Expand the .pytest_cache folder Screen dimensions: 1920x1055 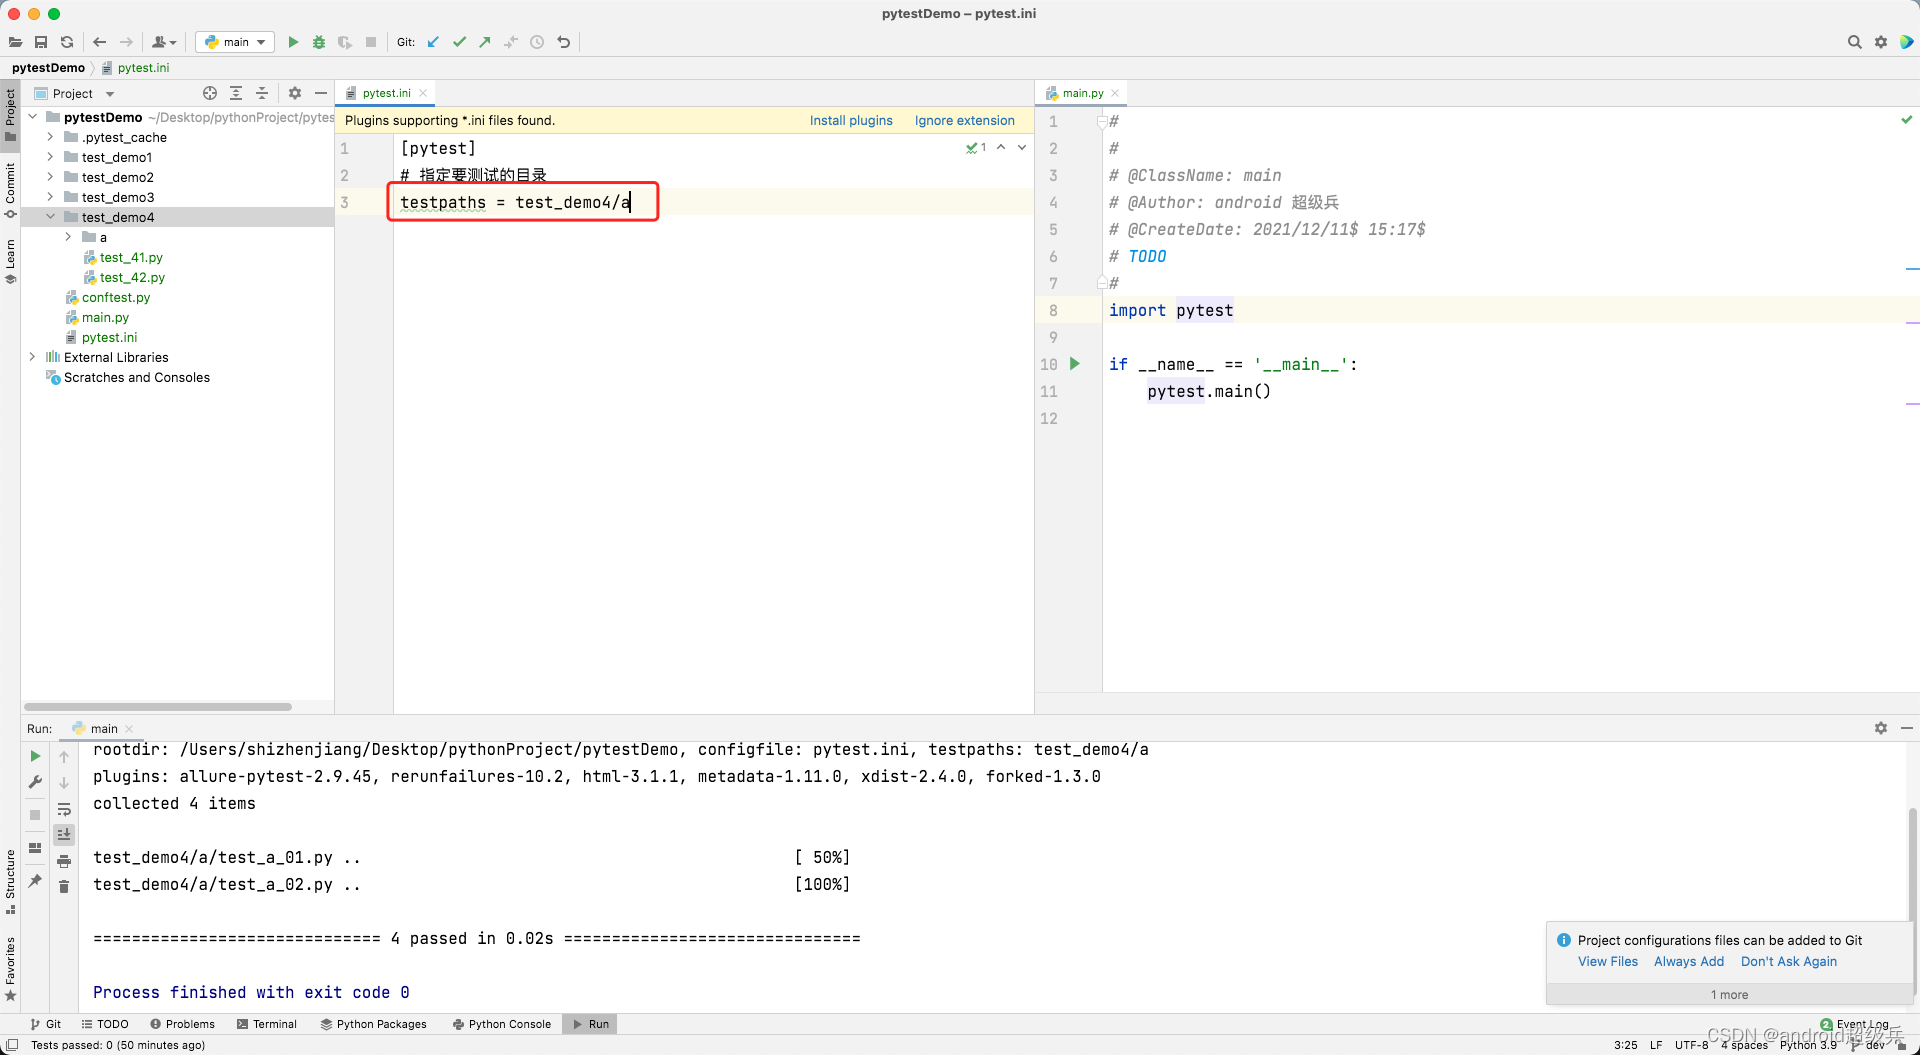pos(50,137)
